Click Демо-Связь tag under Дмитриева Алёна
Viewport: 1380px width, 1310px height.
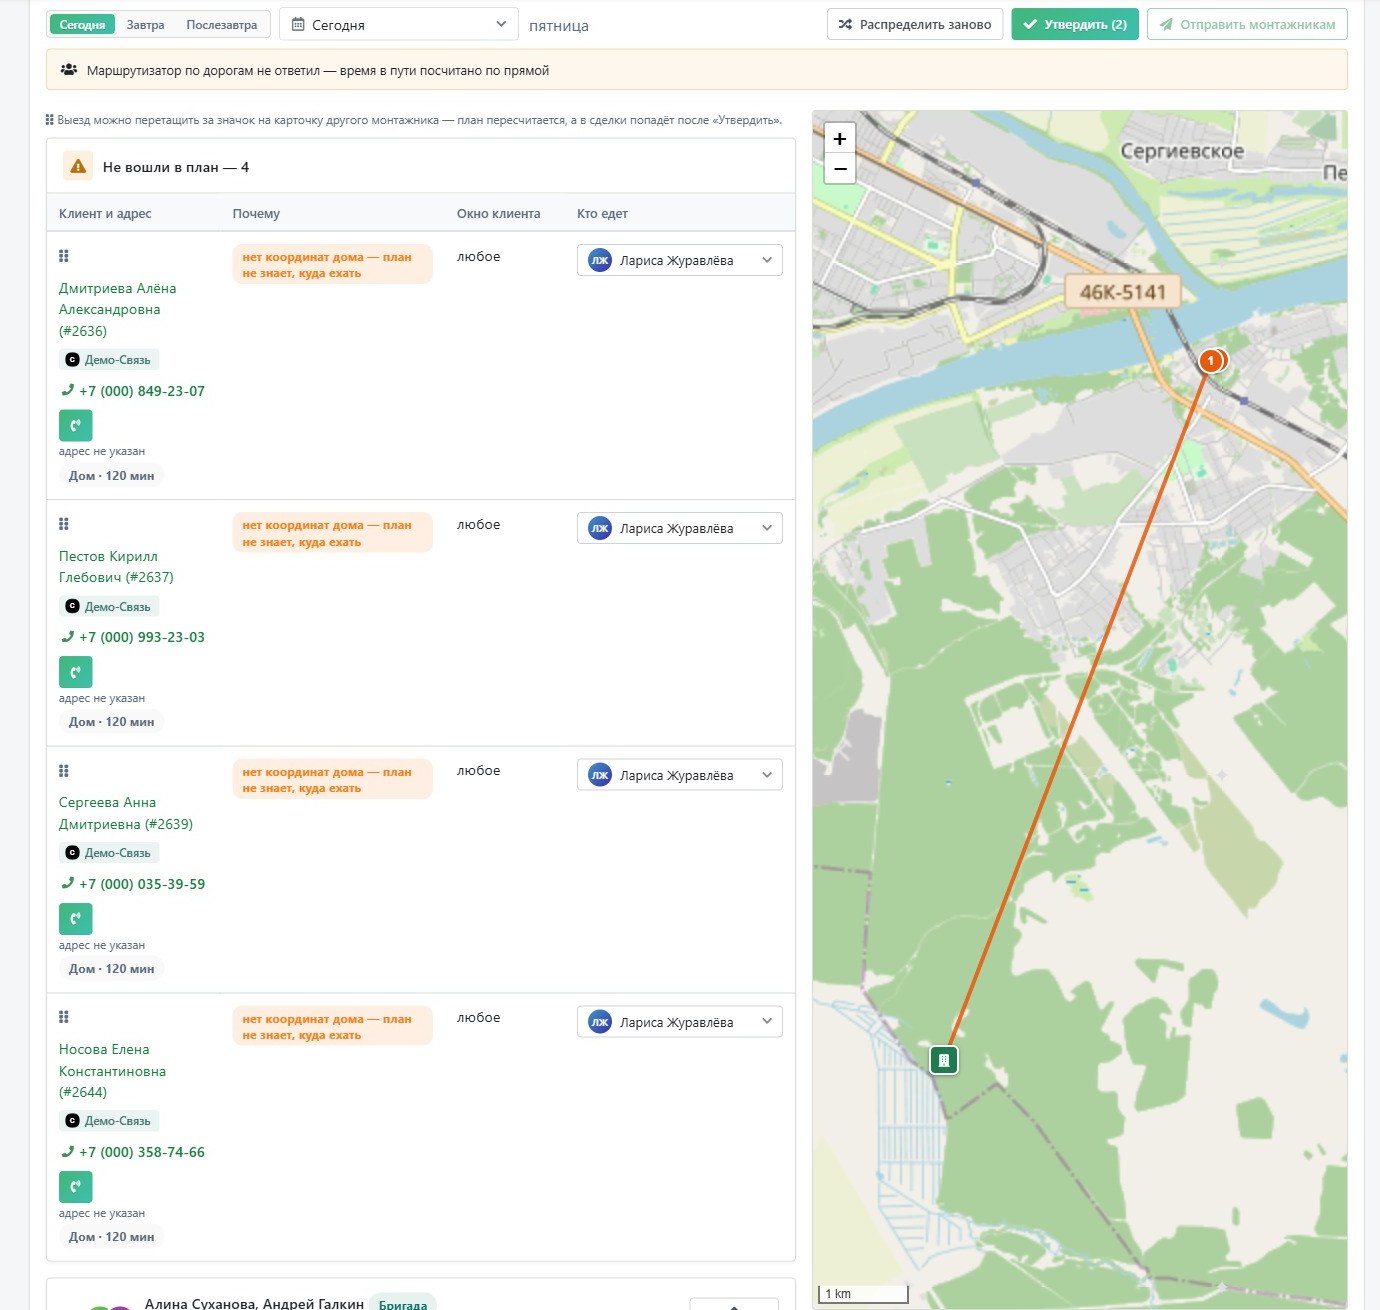pos(109,360)
